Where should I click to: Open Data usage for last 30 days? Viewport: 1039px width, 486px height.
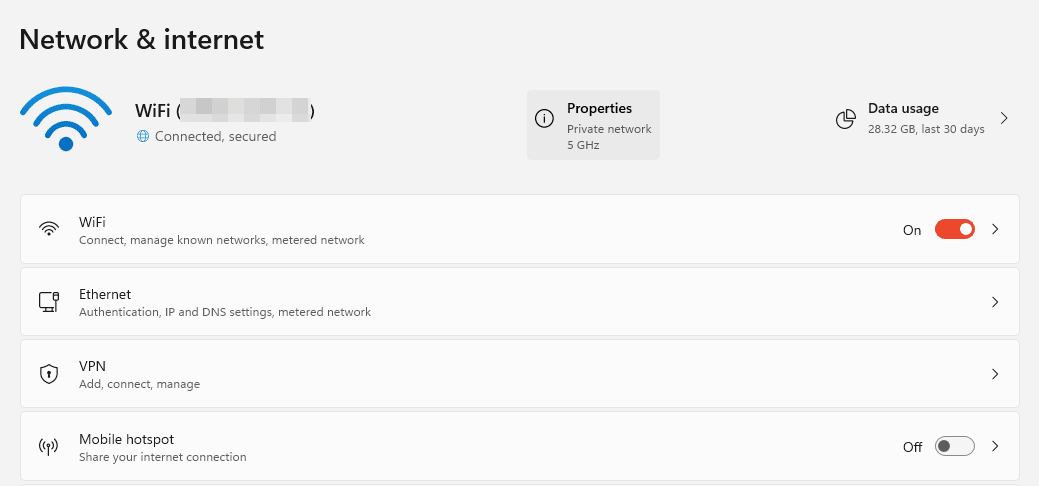pos(925,119)
